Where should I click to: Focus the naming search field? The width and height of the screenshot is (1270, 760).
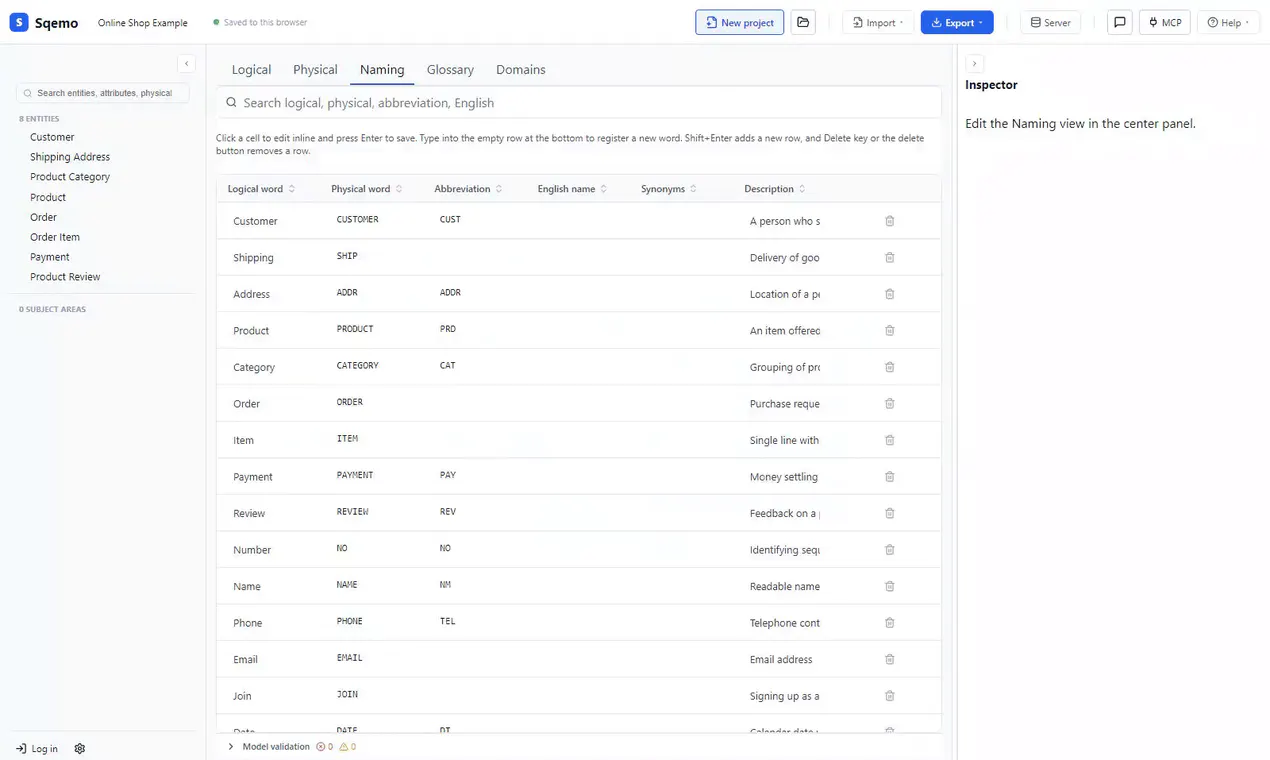(x=579, y=102)
